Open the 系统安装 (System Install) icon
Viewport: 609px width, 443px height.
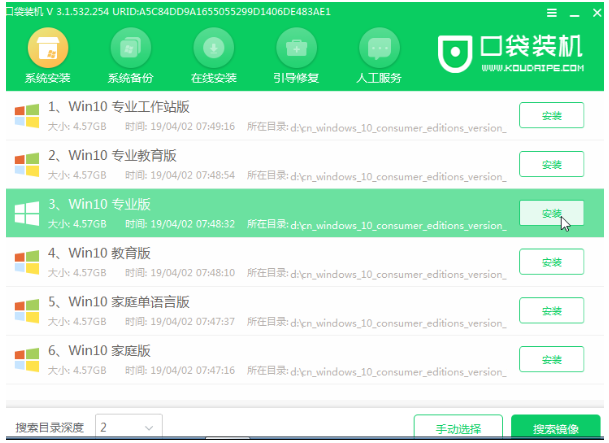(48, 48)
